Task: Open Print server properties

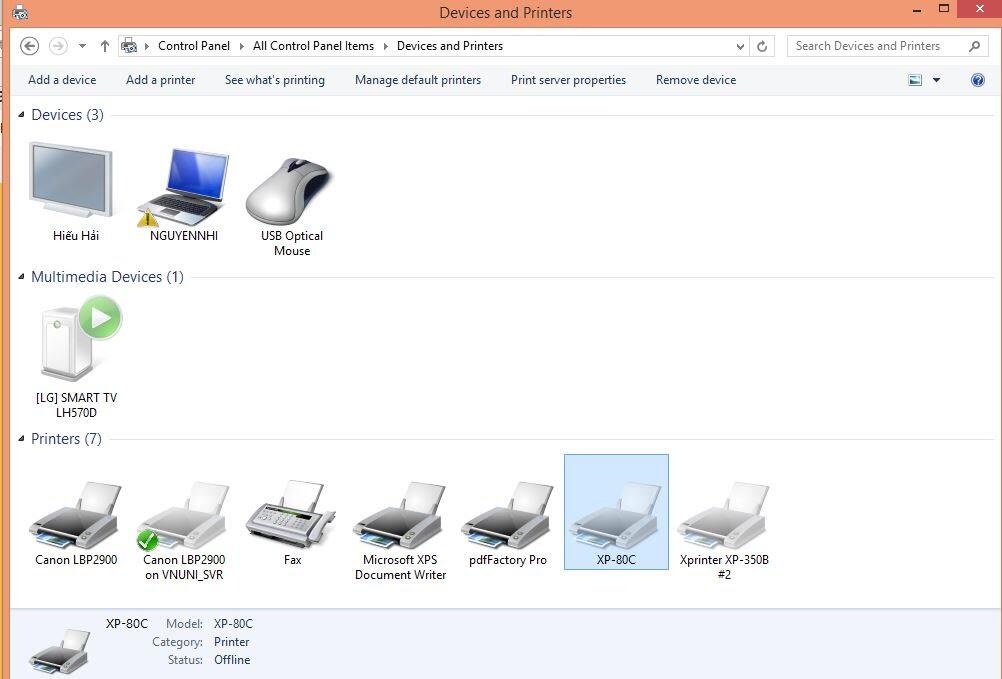Action: (x=568, y=80)
